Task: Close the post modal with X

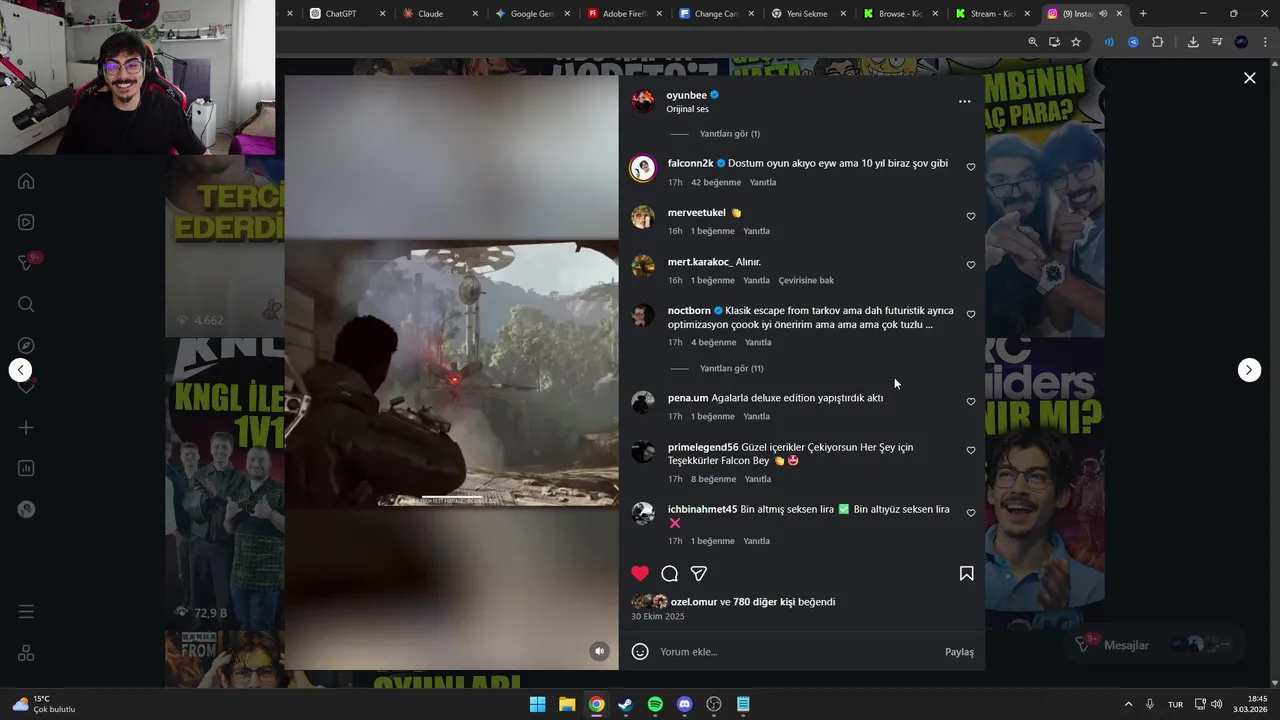Action: point(1249,78)
